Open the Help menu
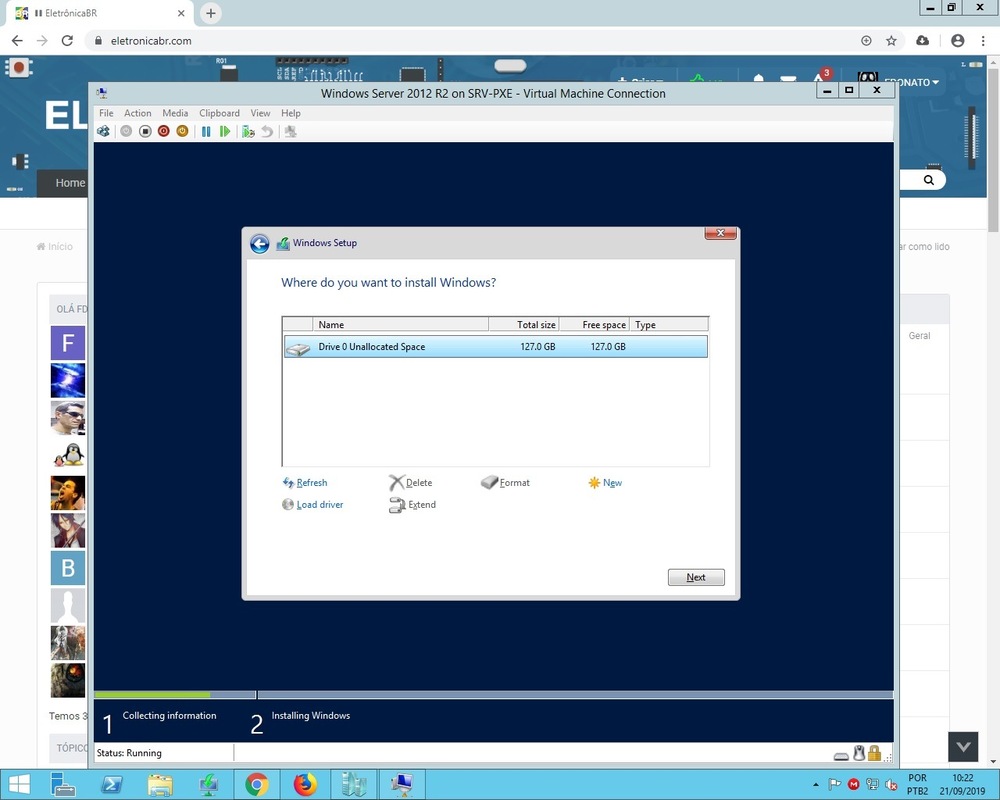 [291, 113]
